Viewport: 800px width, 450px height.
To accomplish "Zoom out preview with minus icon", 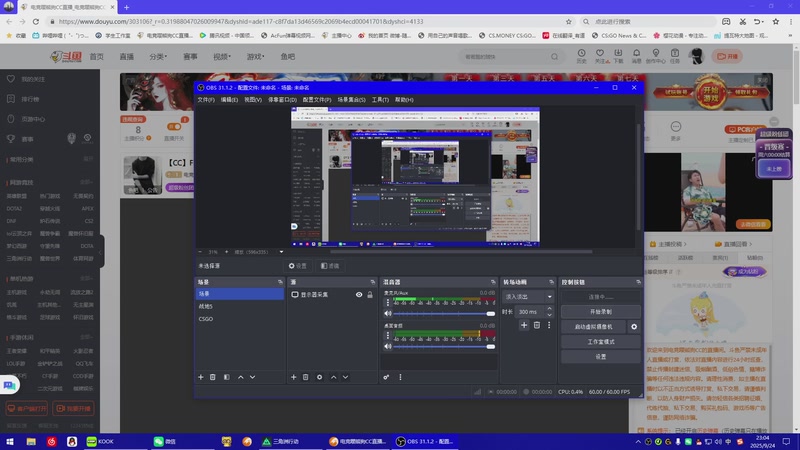I will [x=200, y=252].
